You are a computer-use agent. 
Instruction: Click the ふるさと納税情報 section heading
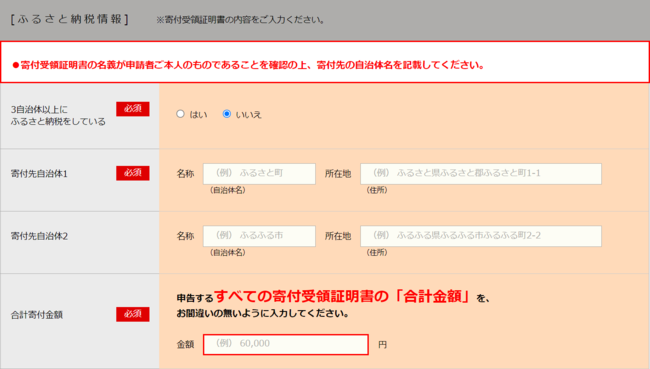point(70,19)
